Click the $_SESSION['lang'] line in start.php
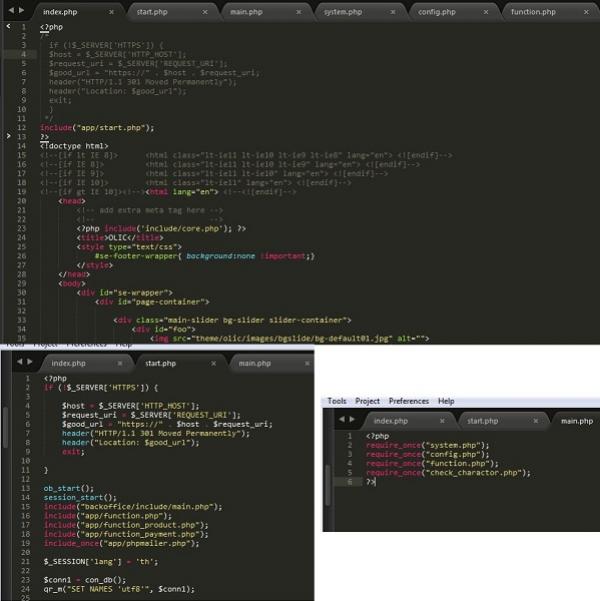This screenshot has width=600, height=601. pyautogui.click(x=100, y=562)
